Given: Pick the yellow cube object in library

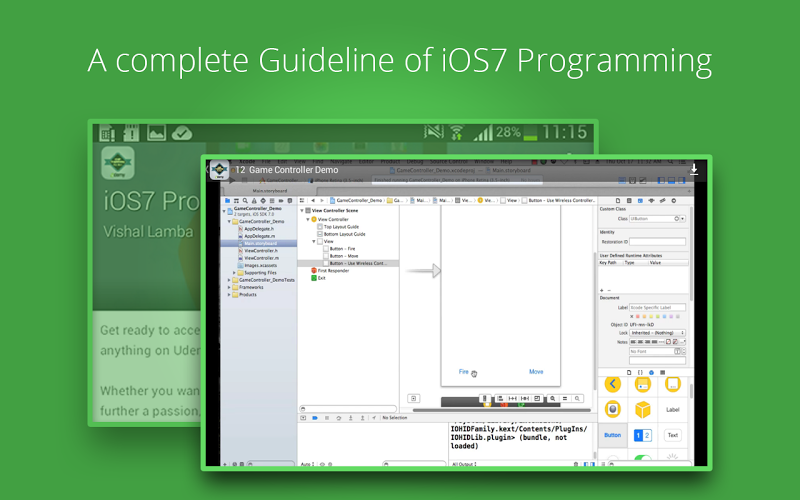Looking at the screenshot, I should click(642, 409).
